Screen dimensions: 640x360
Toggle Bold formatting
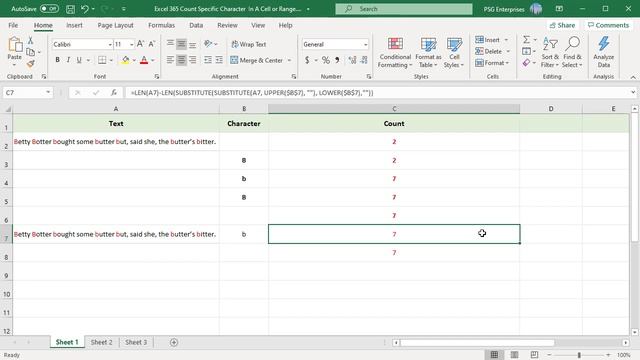pyautogui.click(x=58, y=60)
